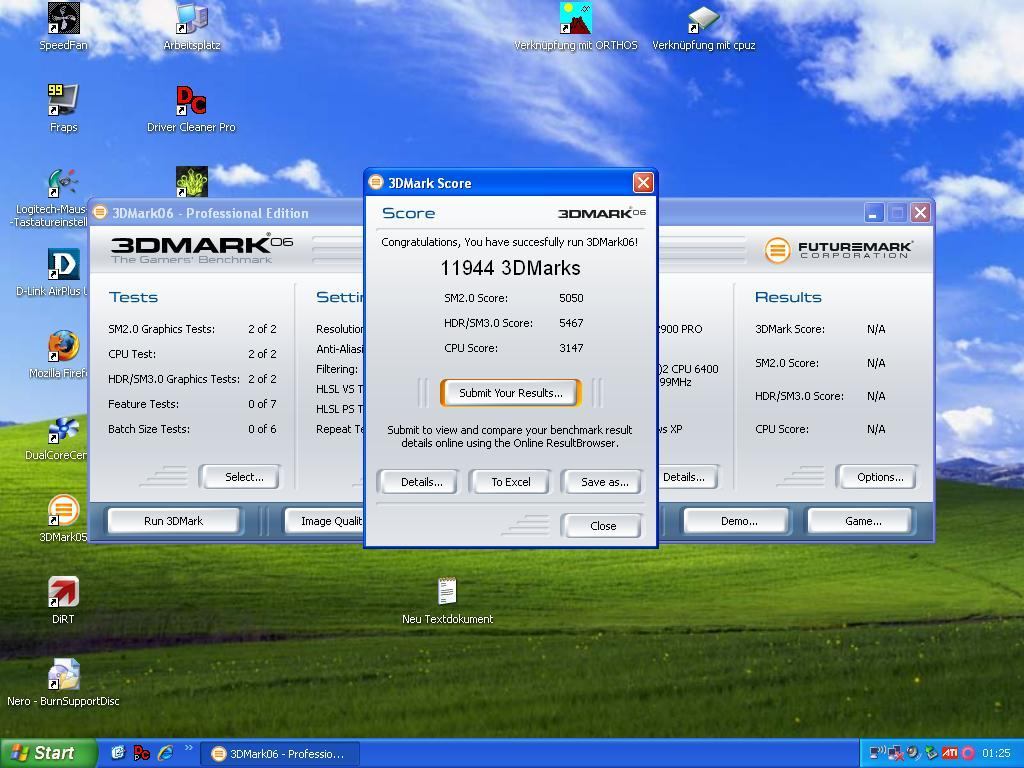Screen dimensions: 1024x768
Task: Click the green desktop icon above the 3DMark06 window
Action: point(191,181)
